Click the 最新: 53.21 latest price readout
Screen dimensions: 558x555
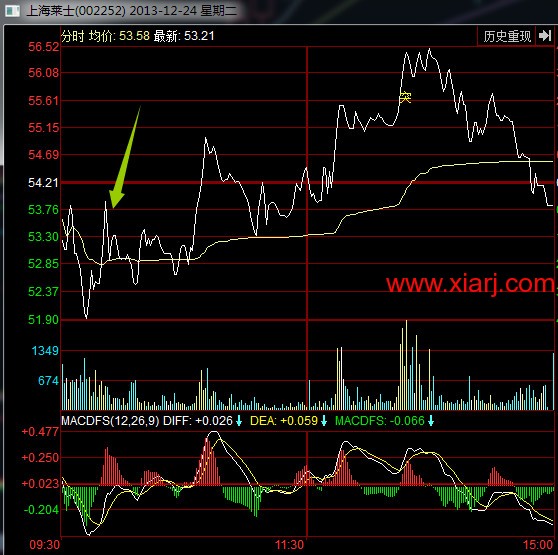184,36
